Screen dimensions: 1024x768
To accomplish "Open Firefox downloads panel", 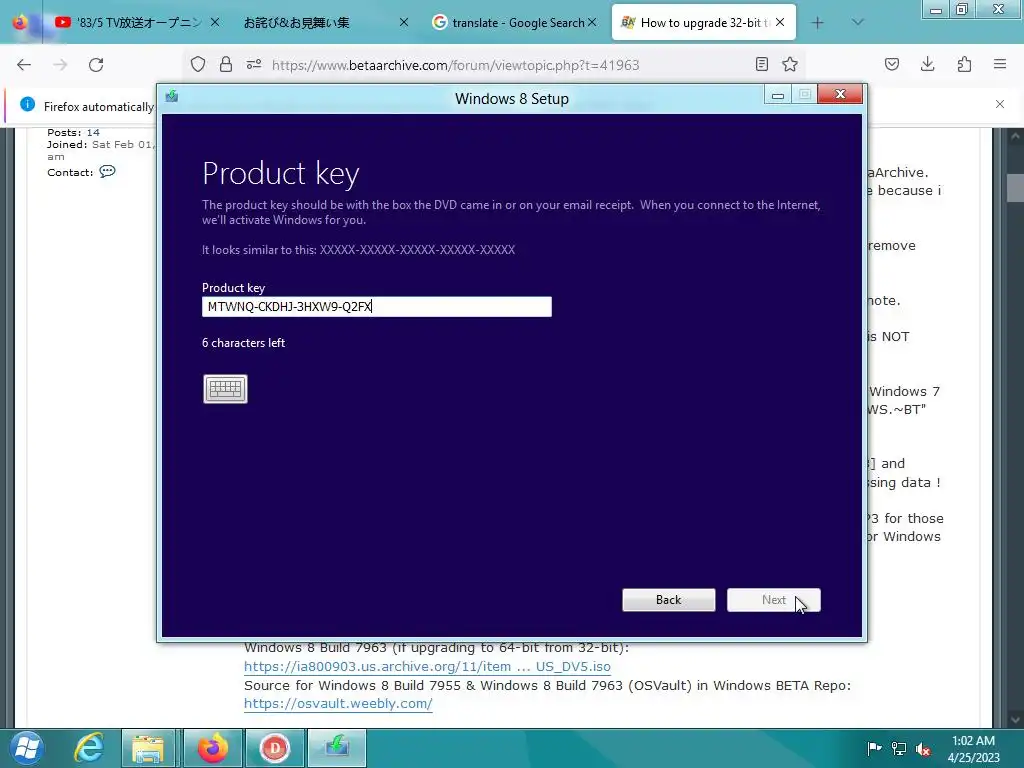I will coord(928,64).
